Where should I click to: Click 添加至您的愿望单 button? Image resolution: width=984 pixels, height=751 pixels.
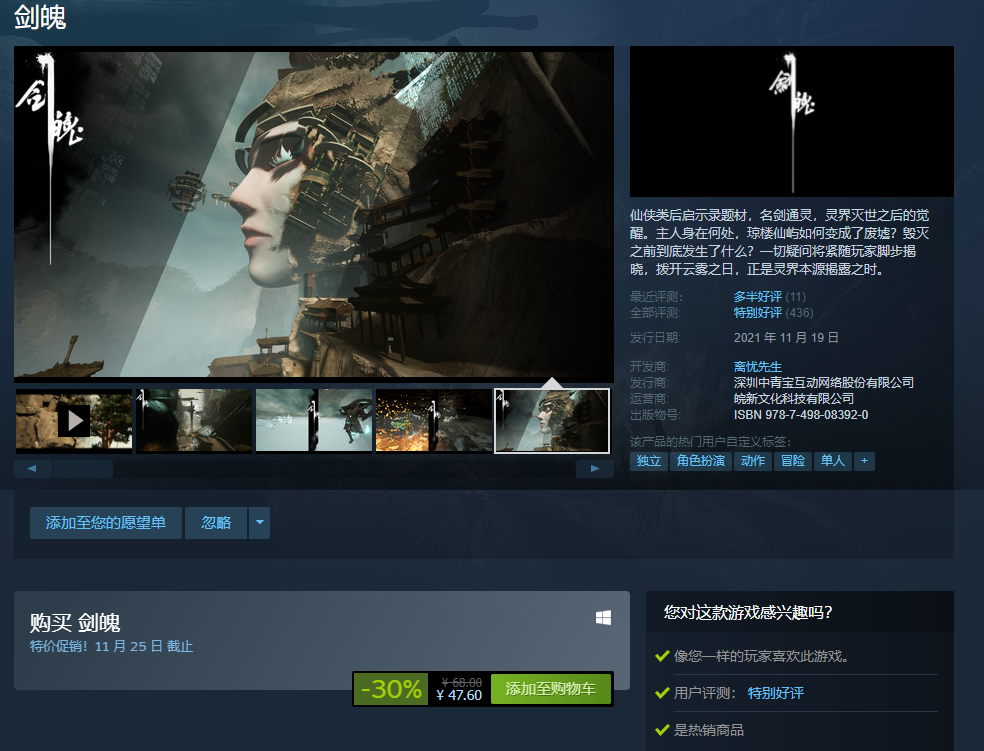tap(105, 523)
